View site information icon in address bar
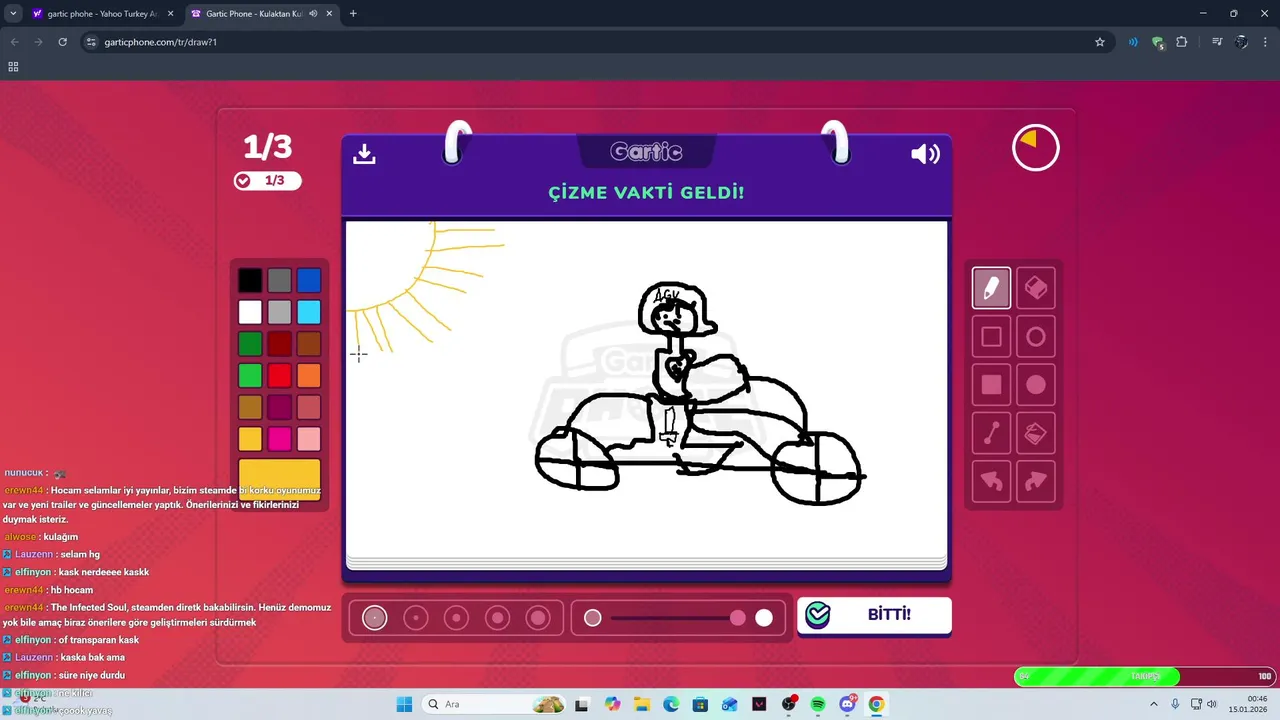Image resolution: width=1280 pixels, height=720 pixels. tap(91, 42)
